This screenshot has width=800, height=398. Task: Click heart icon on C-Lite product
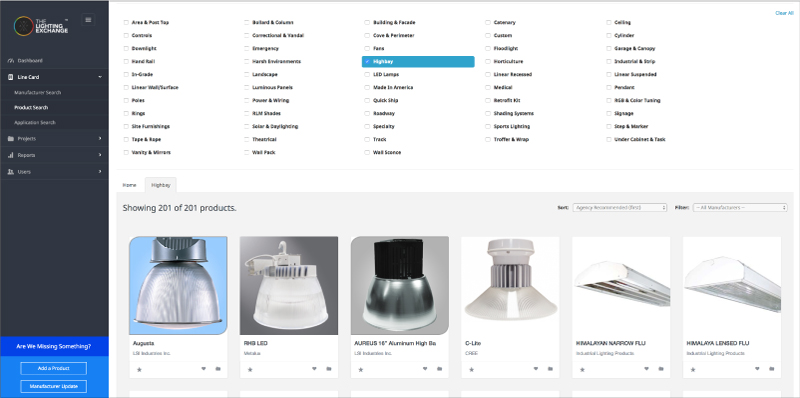[x=536, y=368]
